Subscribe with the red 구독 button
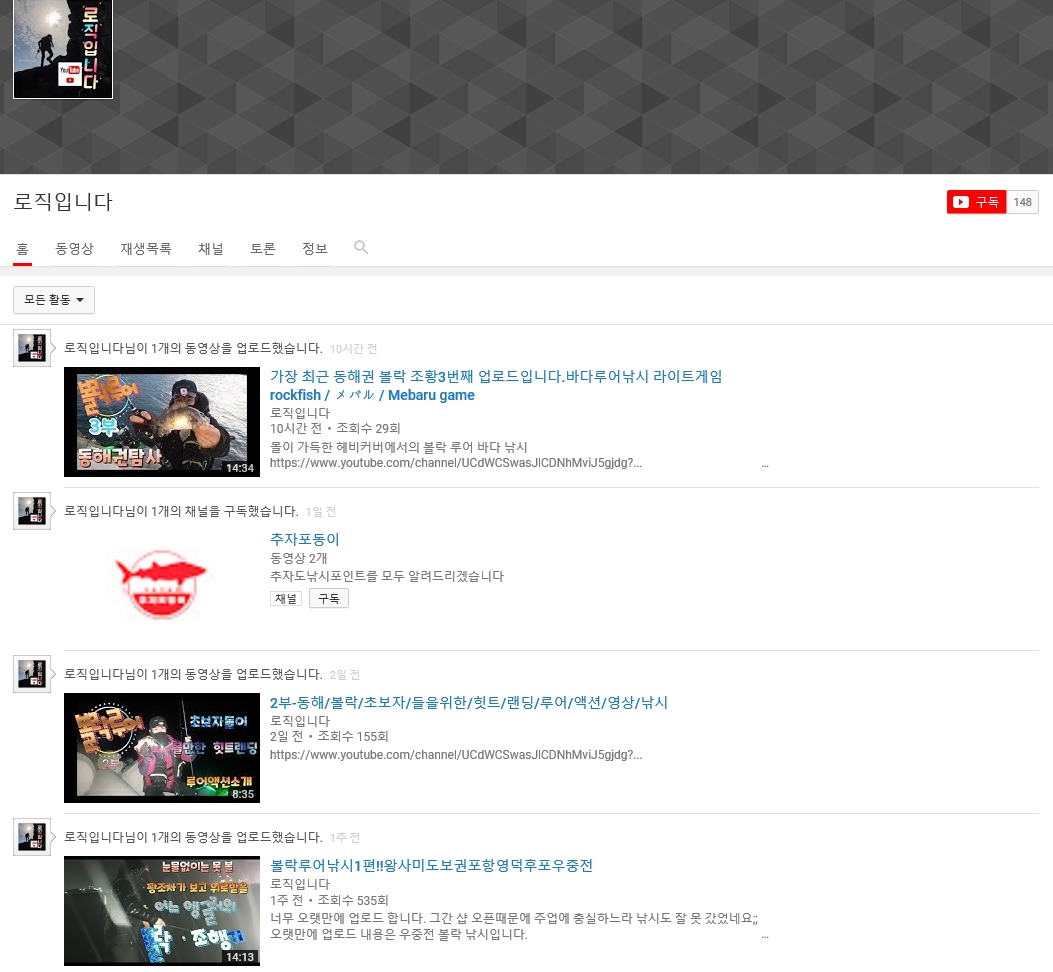This screenshot has width=1053, height=972. [x=976, y=202]
